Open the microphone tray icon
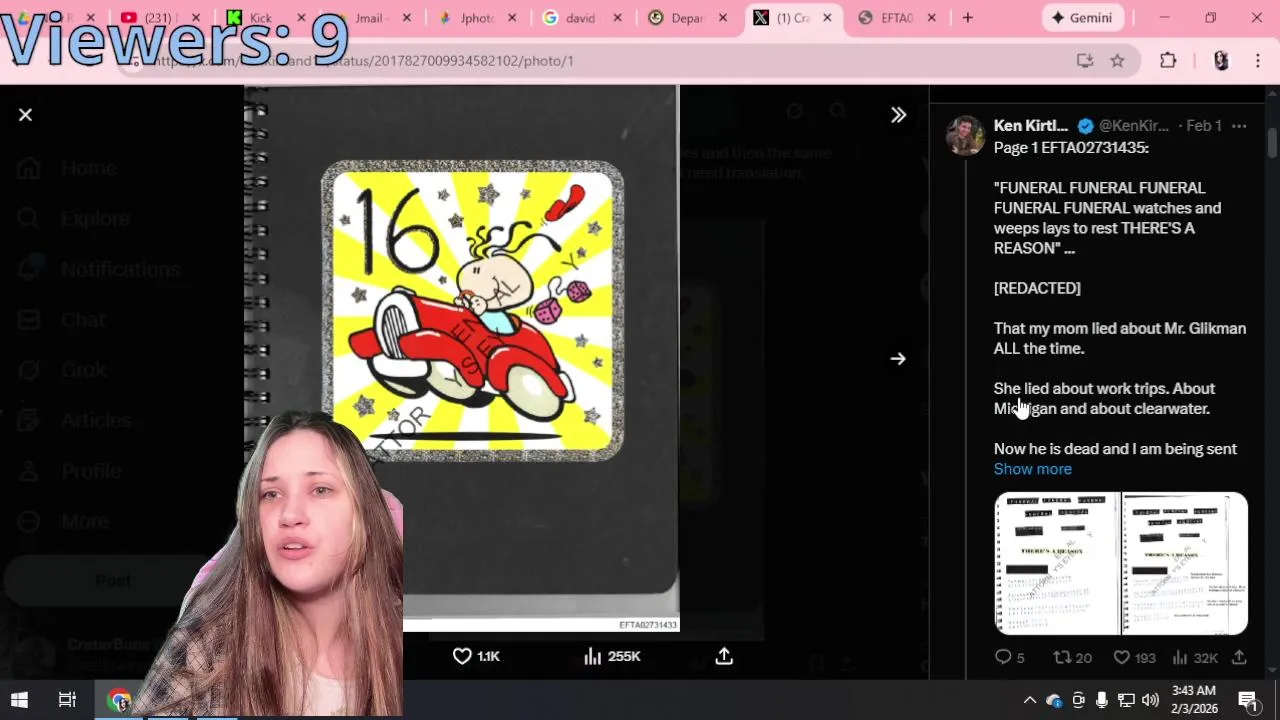1280x720 pixels. tap(1101, 700)
